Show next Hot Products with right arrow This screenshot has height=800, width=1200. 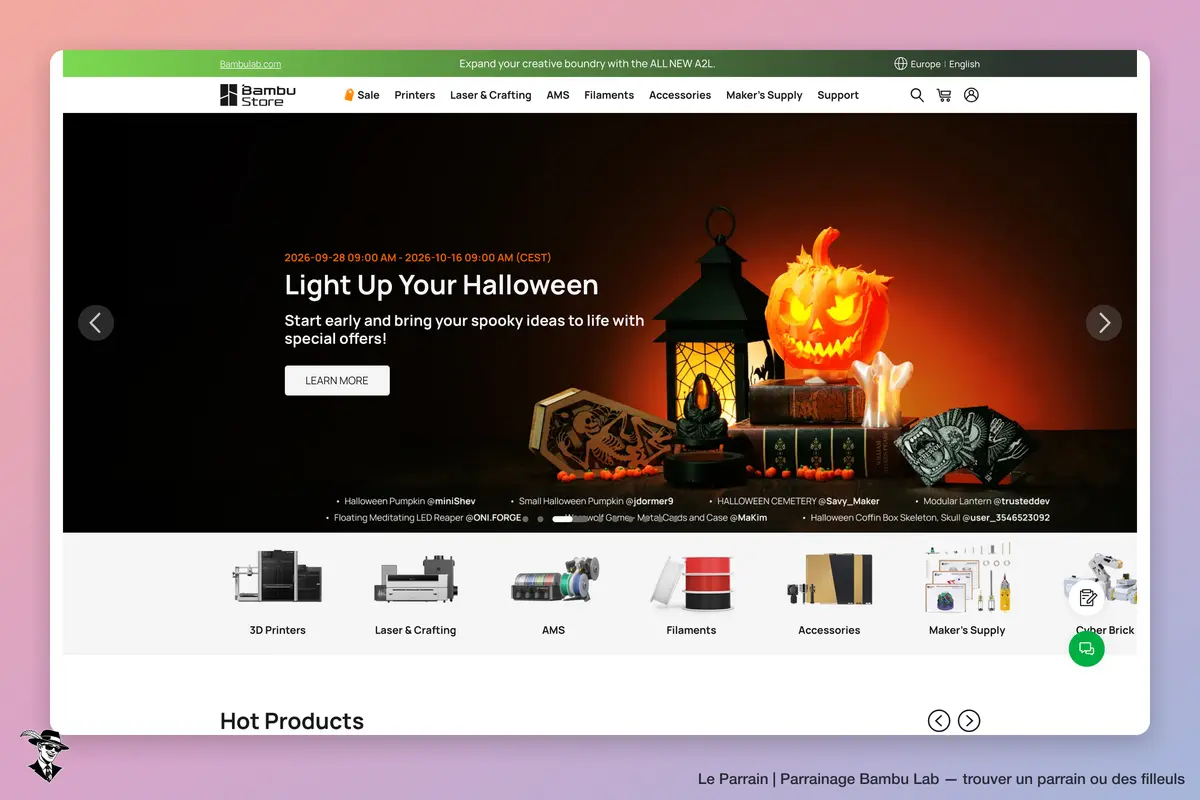969,720
